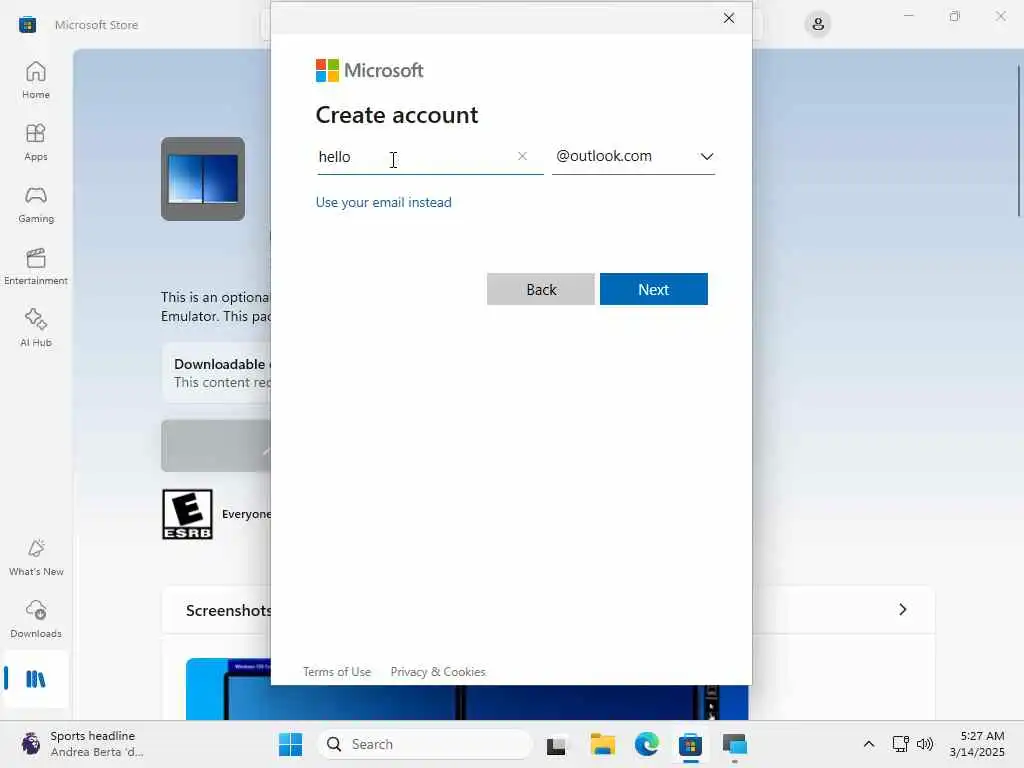Screen dimensions: 1024x768
Task: Click the Microsoft logo in dialog
Action: pyautogui.click(x=370, y=71)
